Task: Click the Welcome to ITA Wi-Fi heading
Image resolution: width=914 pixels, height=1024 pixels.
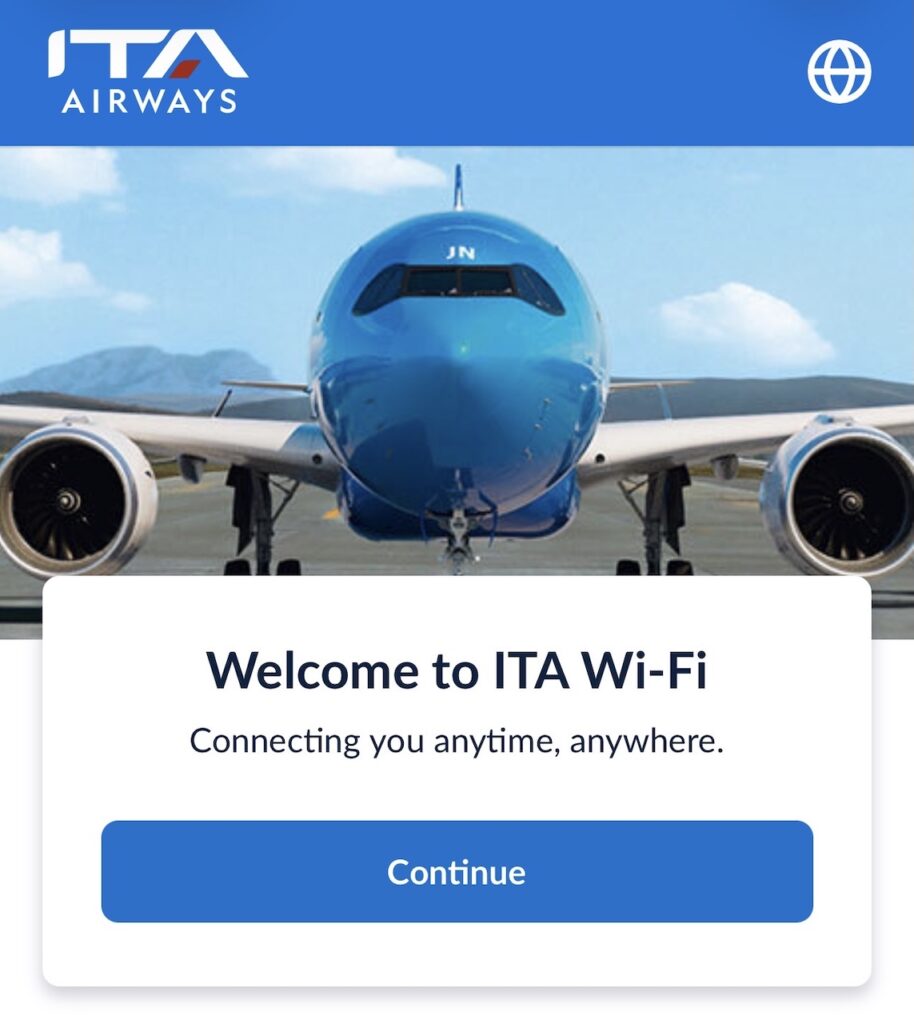Action: 457,670
